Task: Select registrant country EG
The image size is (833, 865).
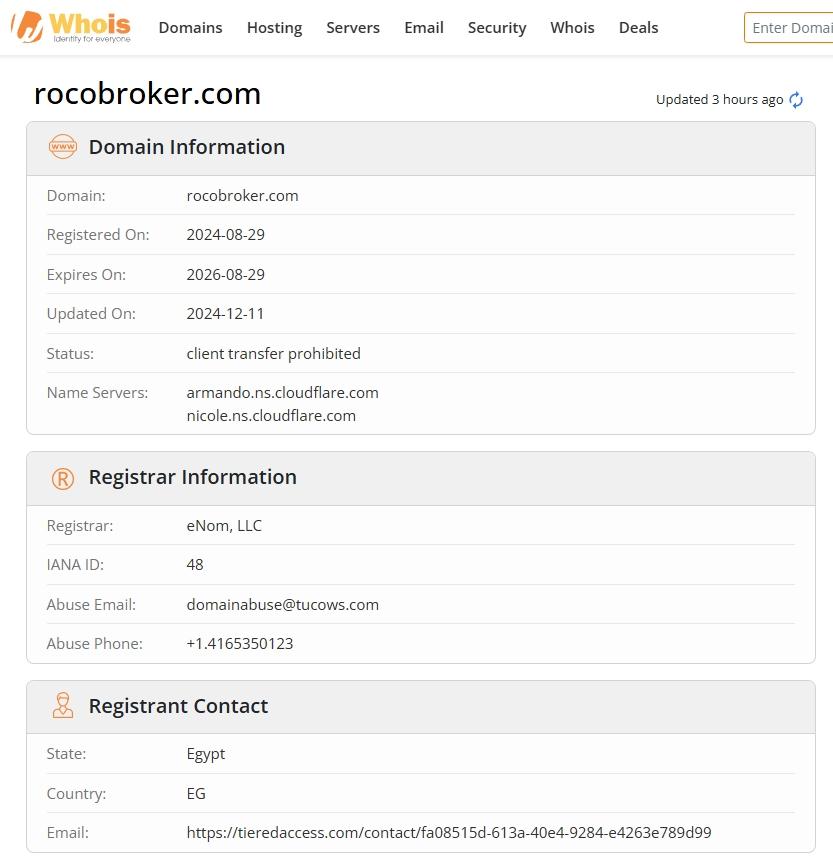Action: [196, 794]
